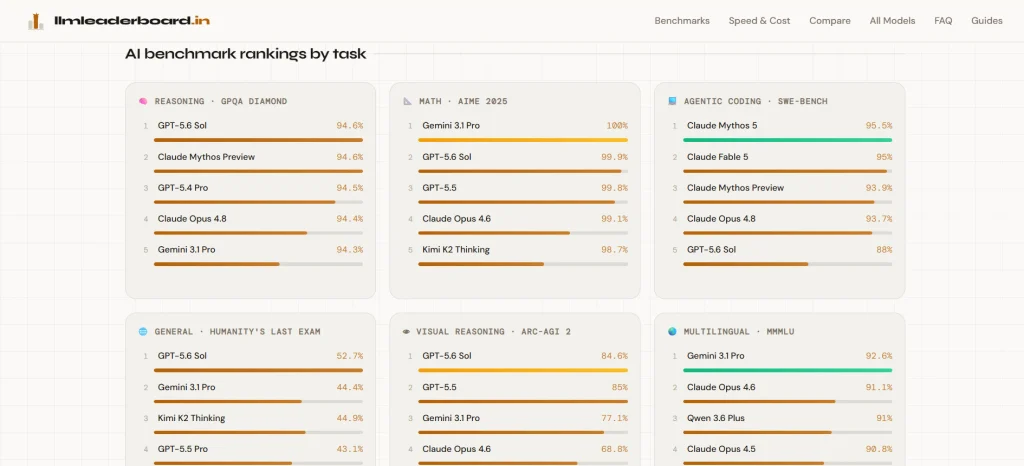Click the llmleaderboard.in bar chart logo icon
Viewport: 1024px width, 466px height.
pyautogui.click(x=36, y=21)
